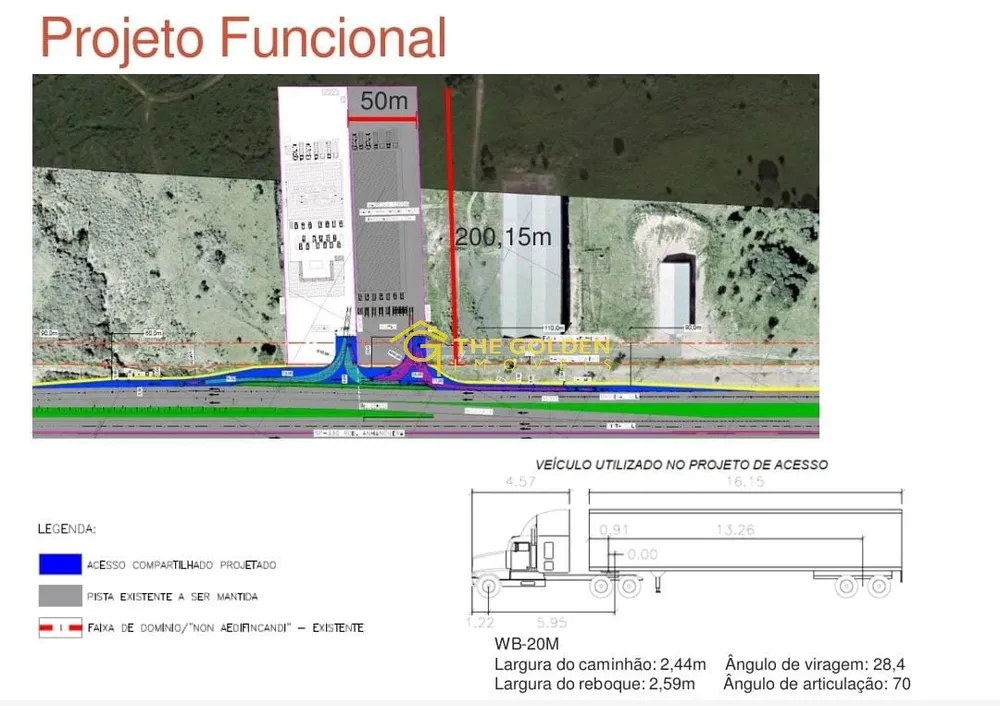Screen dimensions: 1000x706
Task: Click the Largura do caminhão text
Action: [600, 665]
